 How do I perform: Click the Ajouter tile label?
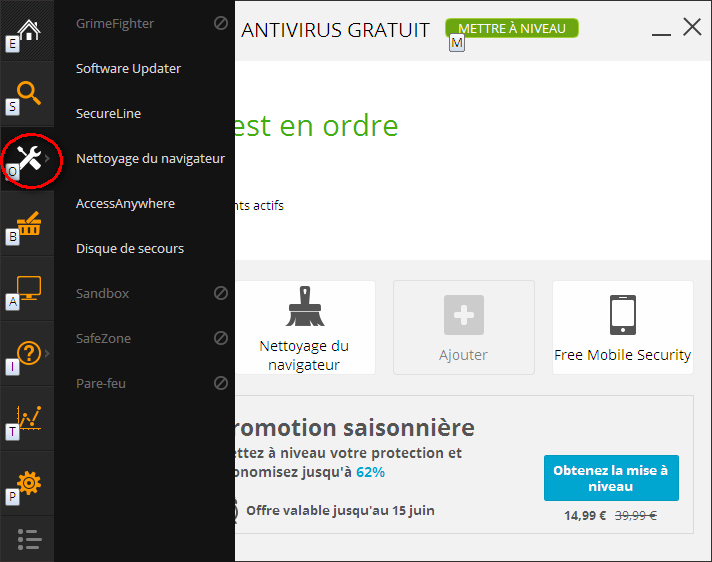click(x=463, y=355)
